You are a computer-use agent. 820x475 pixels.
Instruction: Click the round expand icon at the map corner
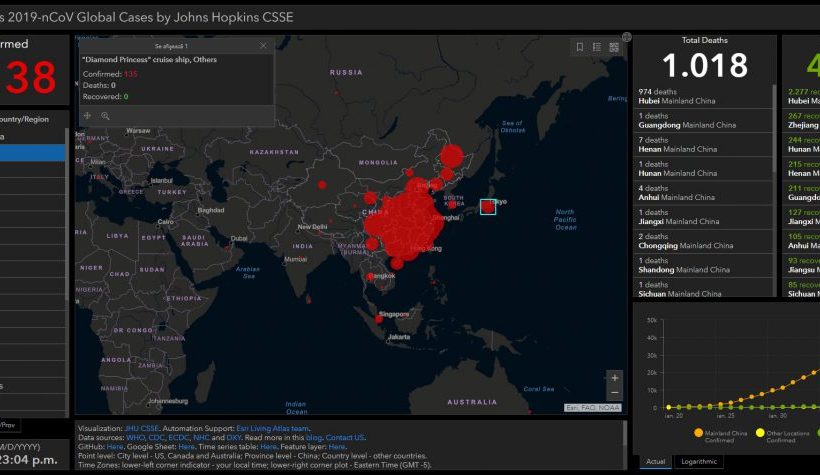click(627, 37)
